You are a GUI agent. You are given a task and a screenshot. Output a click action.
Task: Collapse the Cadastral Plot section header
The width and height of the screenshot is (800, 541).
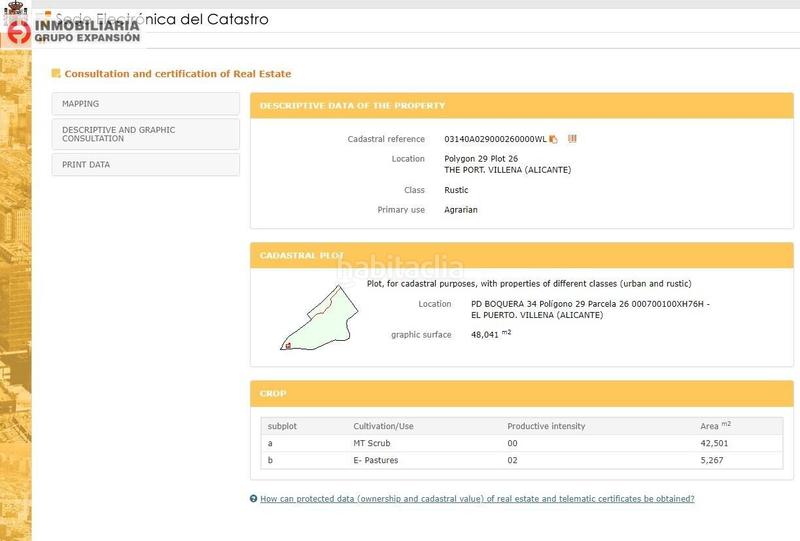(x=520, y=256)
